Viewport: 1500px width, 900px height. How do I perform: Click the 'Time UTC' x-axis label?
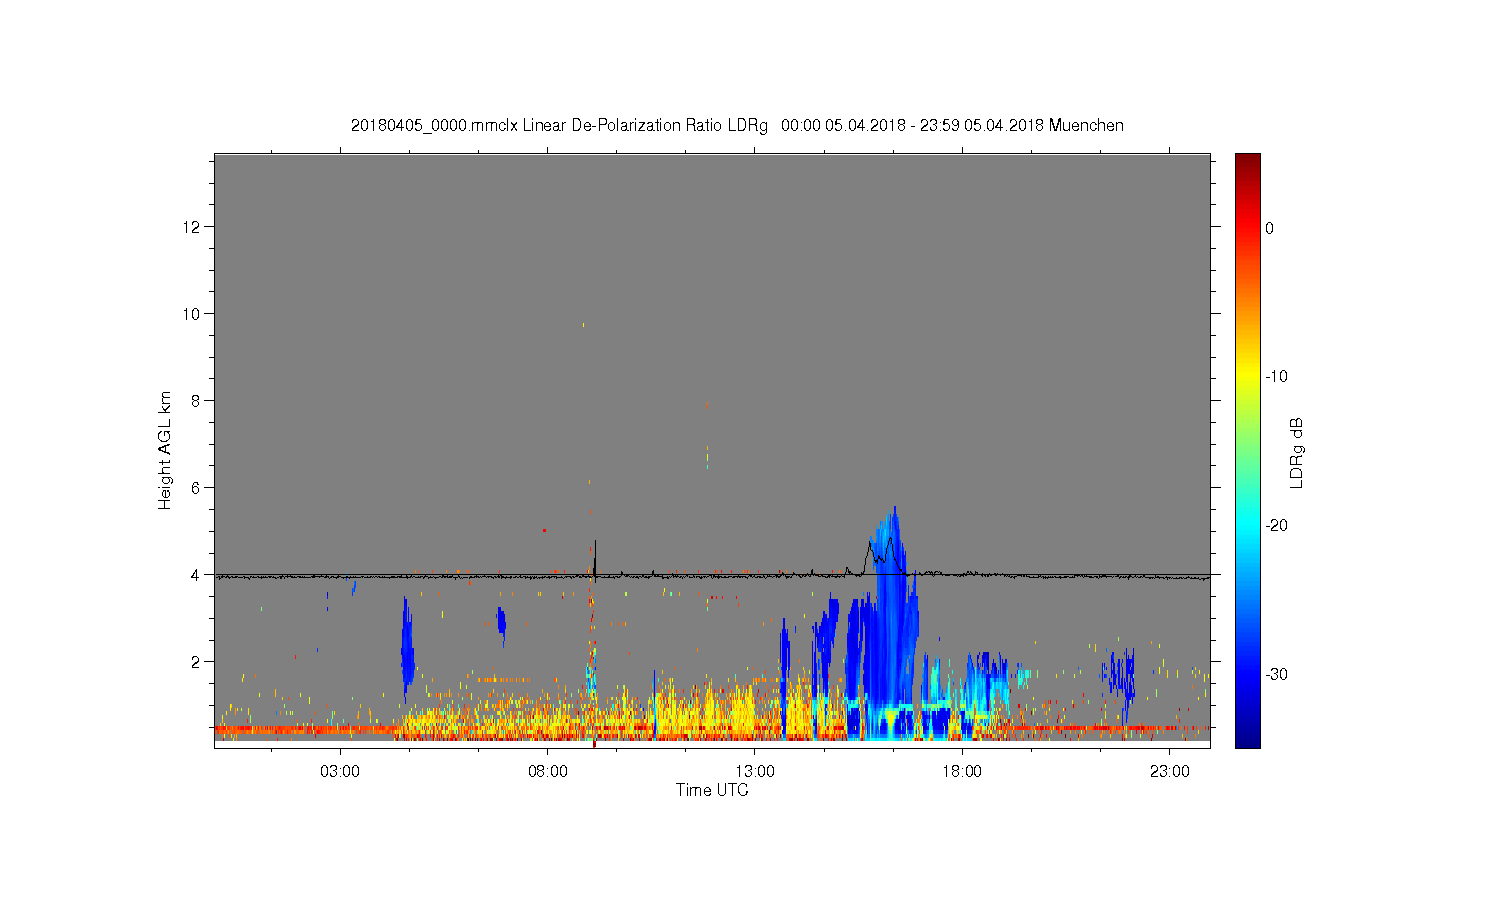(x=712, y=790)
